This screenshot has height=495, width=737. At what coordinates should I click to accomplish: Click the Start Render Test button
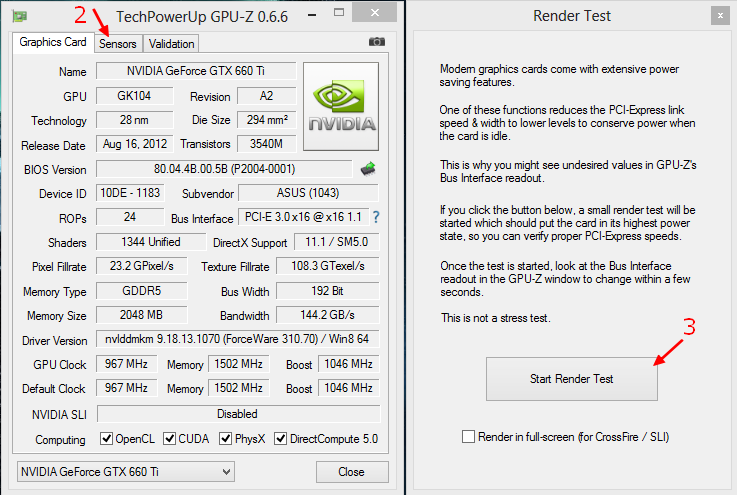[x=572, y=379]
